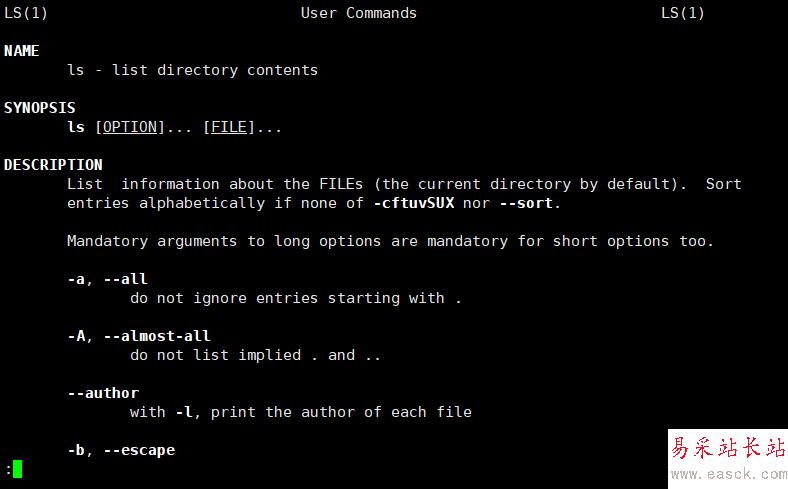Click the Chinese easck watermark logo

click(x=727, y=447)
